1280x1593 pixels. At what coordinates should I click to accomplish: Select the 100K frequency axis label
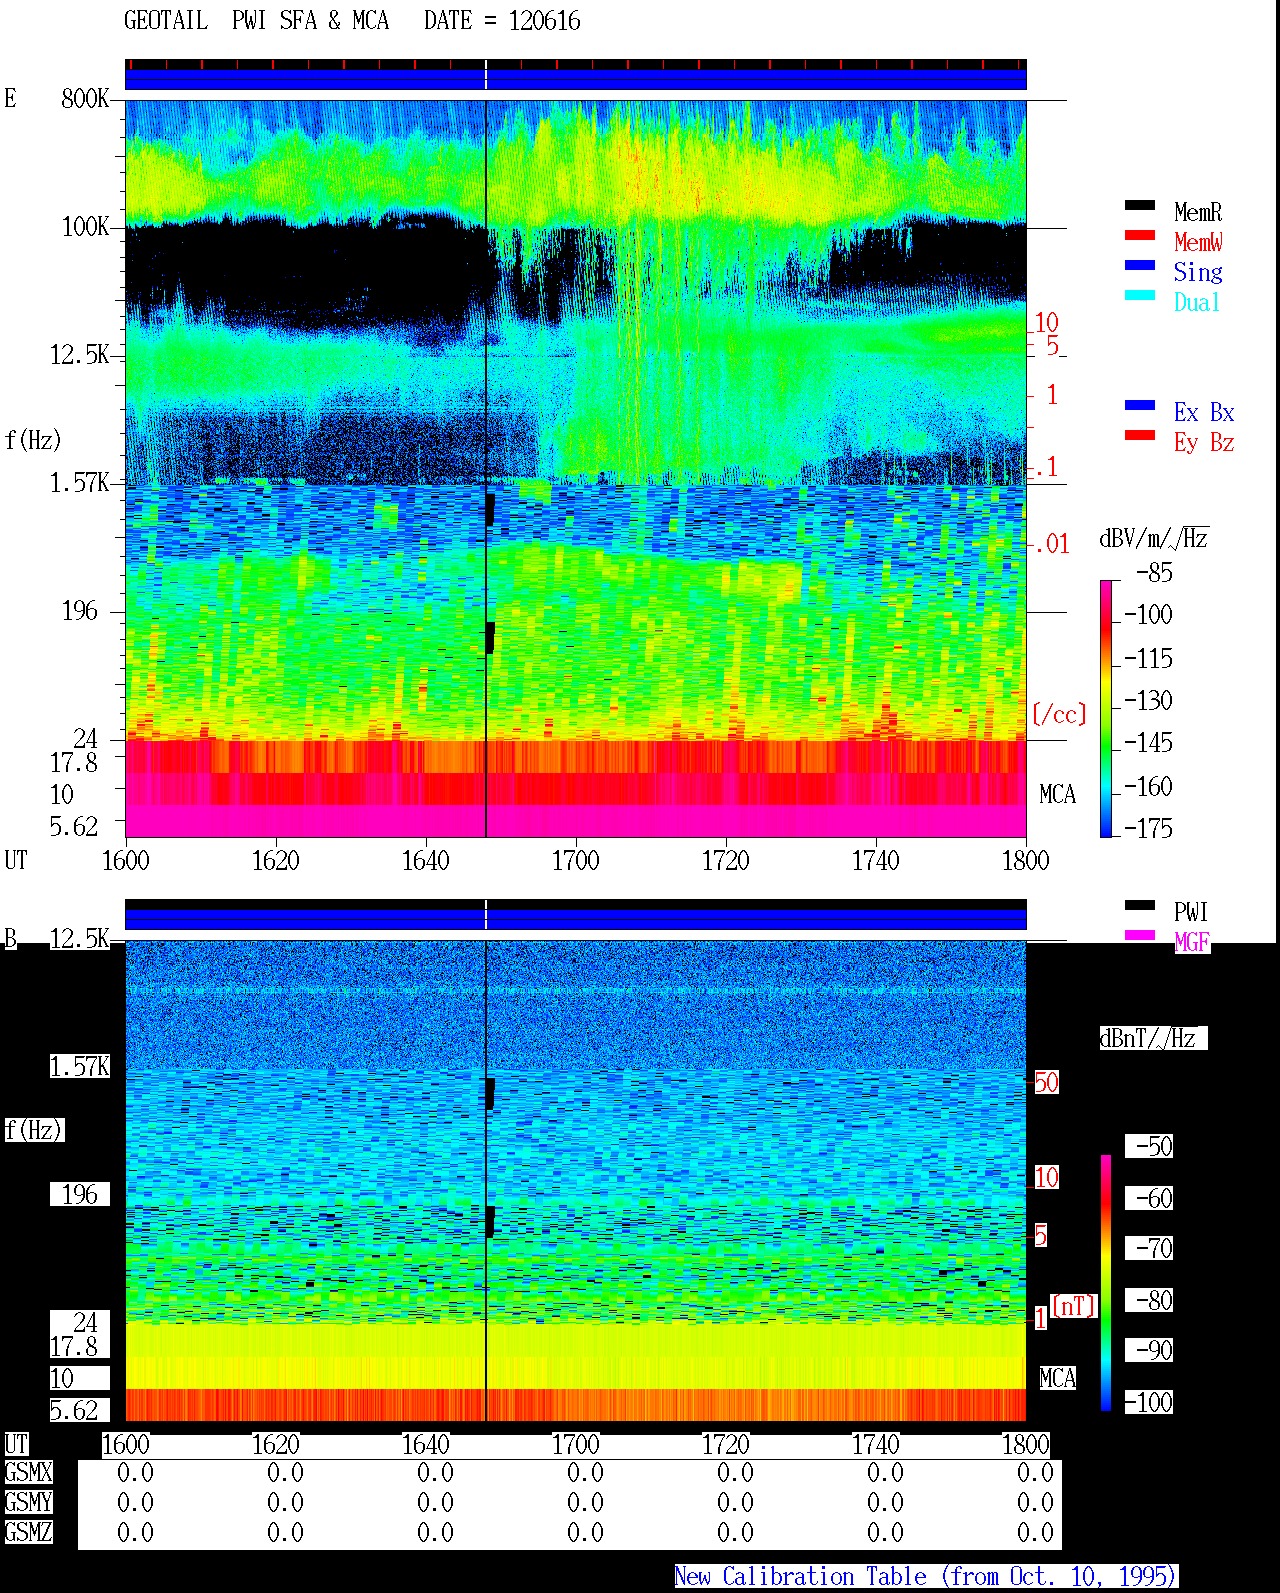pos(85,227)
